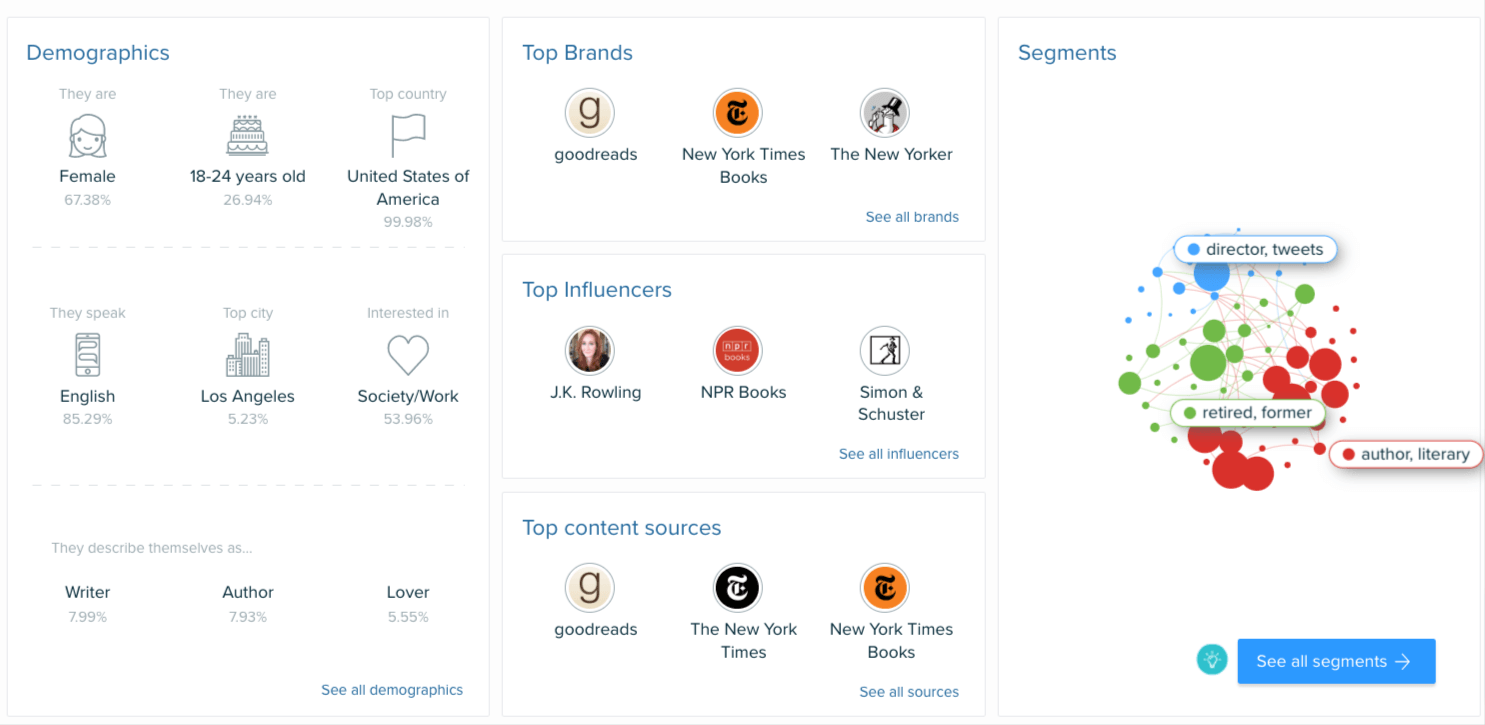1485x725 pixels.
Task: Click the See all segments button
Action: (x=1336, y=660)
